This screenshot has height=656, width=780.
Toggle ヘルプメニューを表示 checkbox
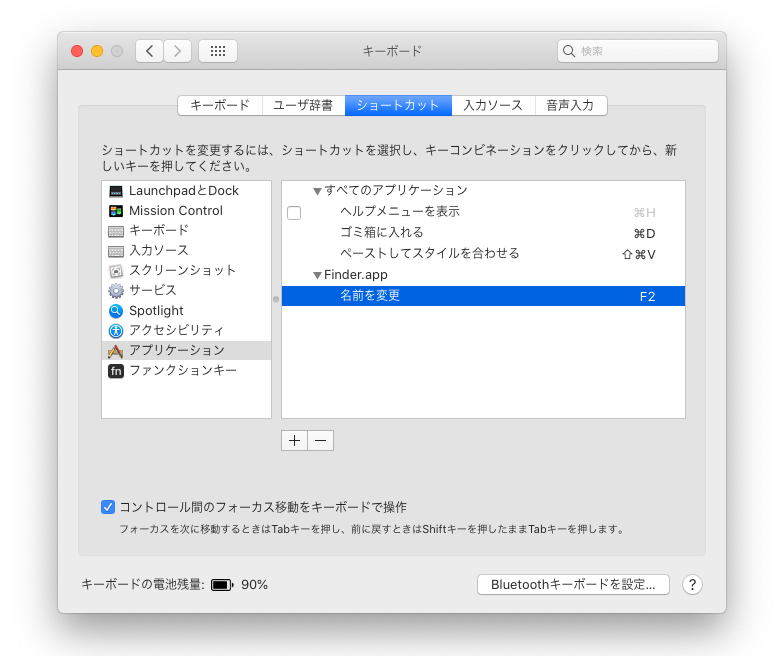pos(294,213)
